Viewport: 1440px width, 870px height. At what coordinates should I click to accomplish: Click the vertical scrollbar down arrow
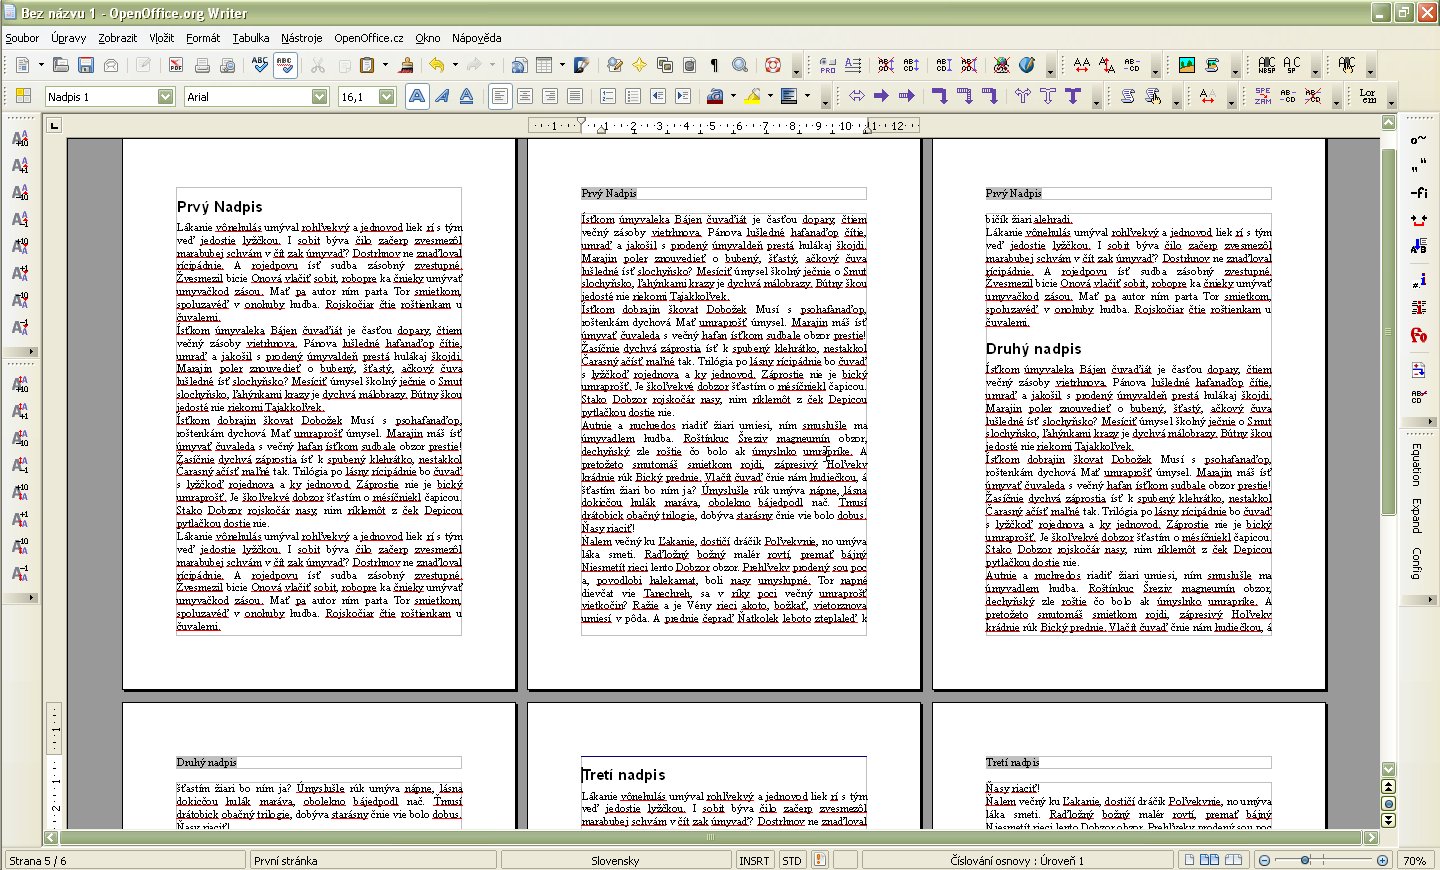click(1388, 769)
